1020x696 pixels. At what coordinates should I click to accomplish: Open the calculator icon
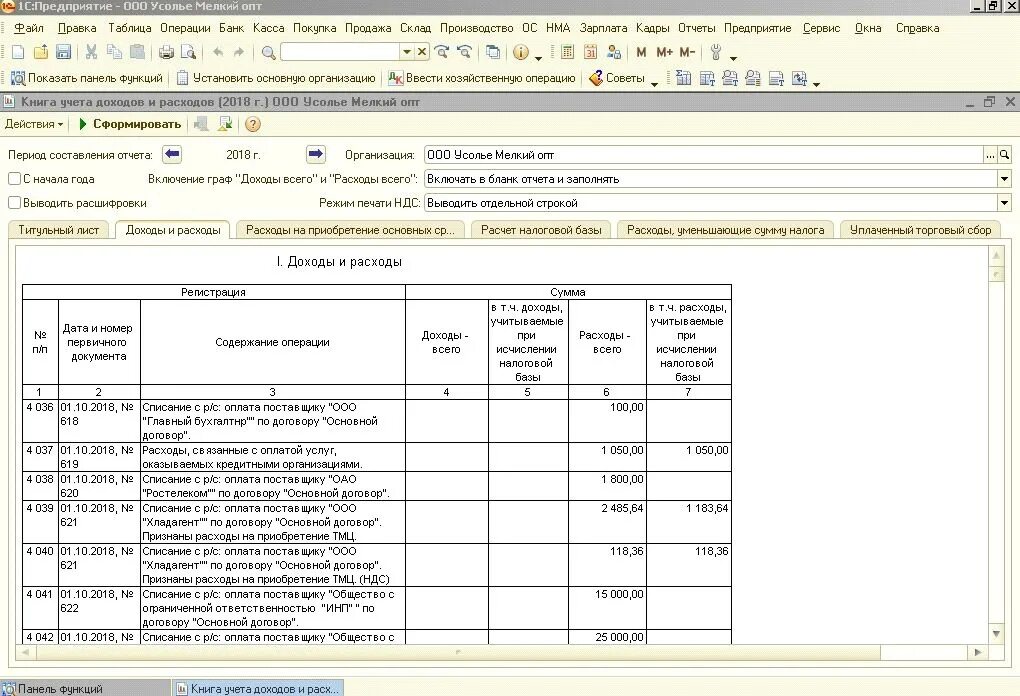(x=567, y=52)
